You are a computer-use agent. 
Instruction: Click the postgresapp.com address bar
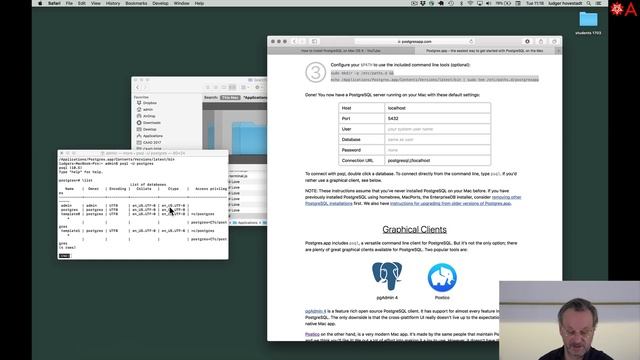[x=414, y=42]
